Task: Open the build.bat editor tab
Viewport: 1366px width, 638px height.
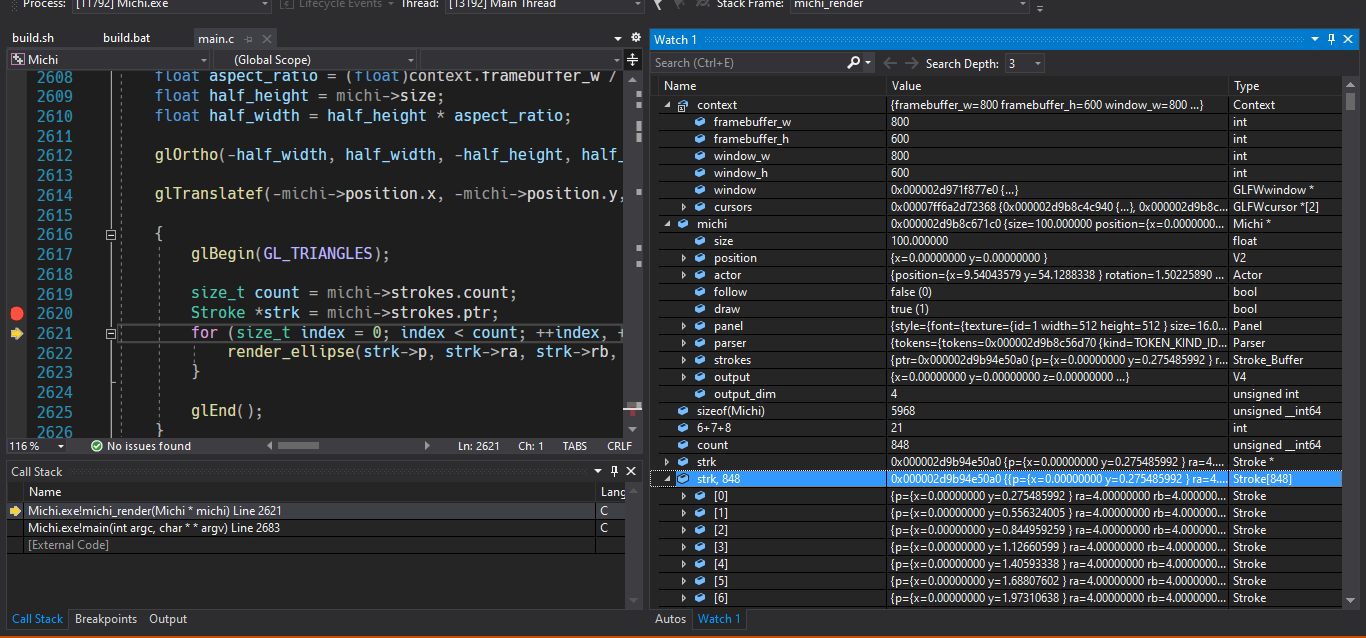Action: coord(127,38)
